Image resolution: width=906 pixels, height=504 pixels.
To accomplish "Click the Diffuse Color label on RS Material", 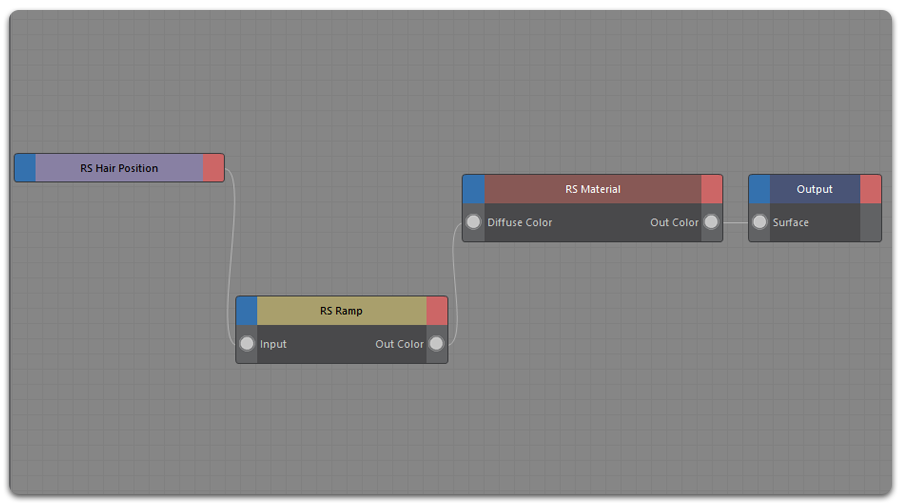I will click(519, 222).
